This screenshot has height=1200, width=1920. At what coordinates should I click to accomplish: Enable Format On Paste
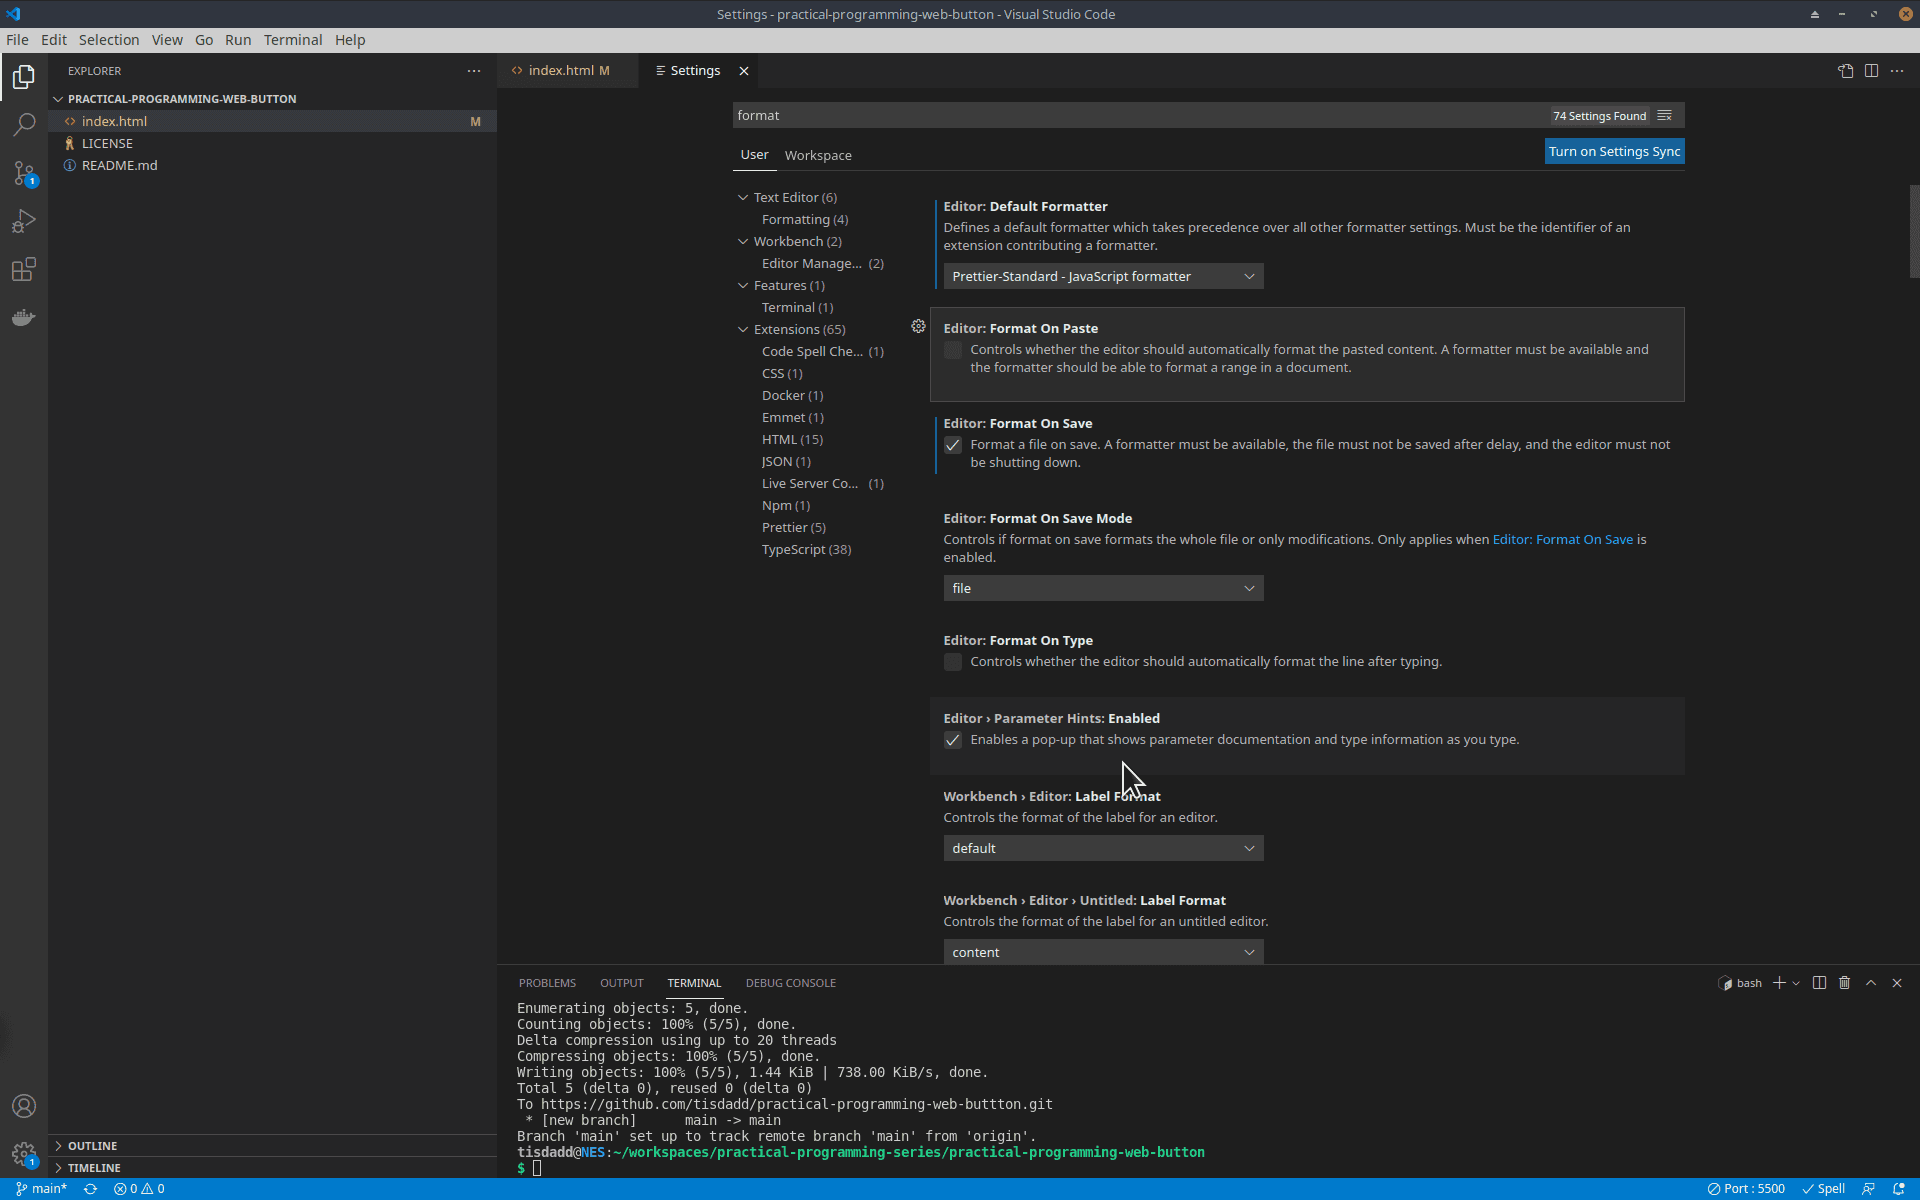[953, 349]
